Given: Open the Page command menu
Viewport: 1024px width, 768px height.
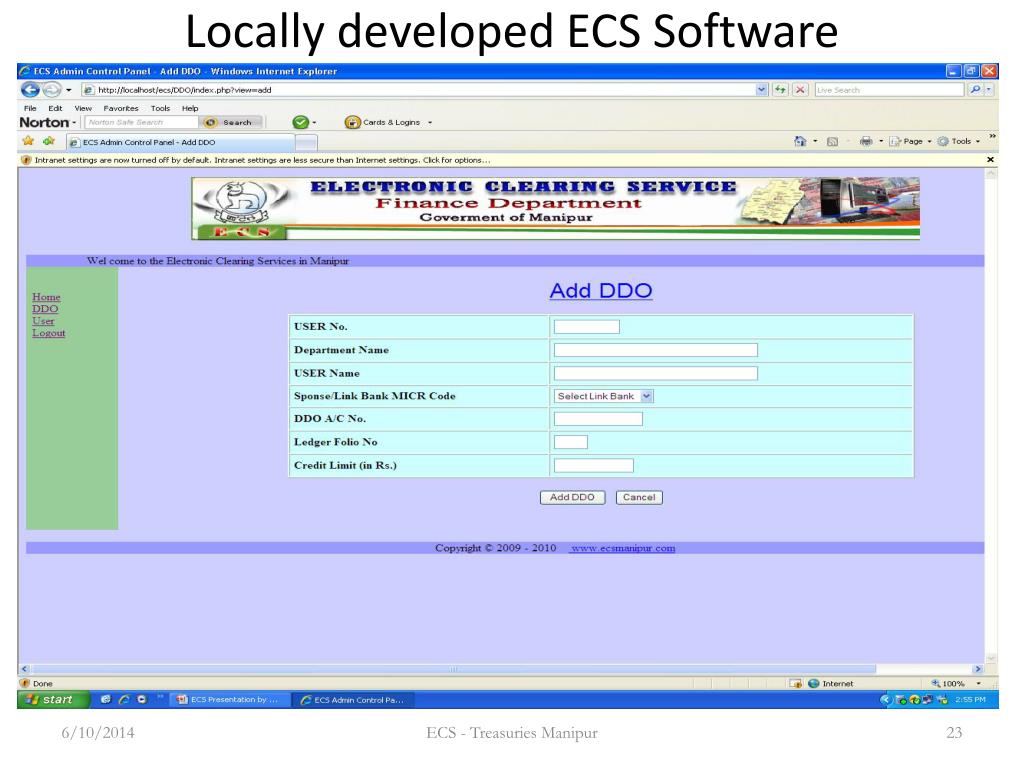Looking at the screenshot, I should [x=910, y=141].
